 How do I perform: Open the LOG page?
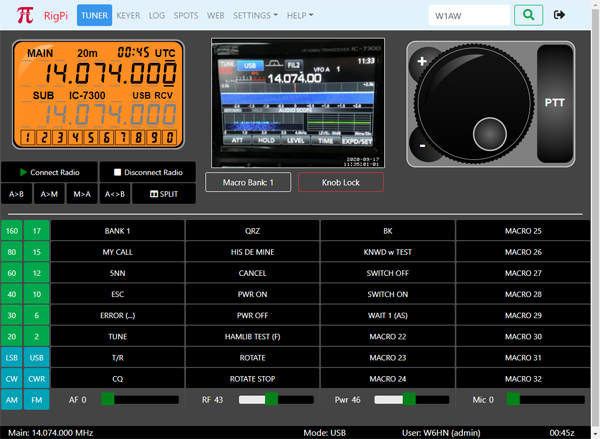point(157,15)
